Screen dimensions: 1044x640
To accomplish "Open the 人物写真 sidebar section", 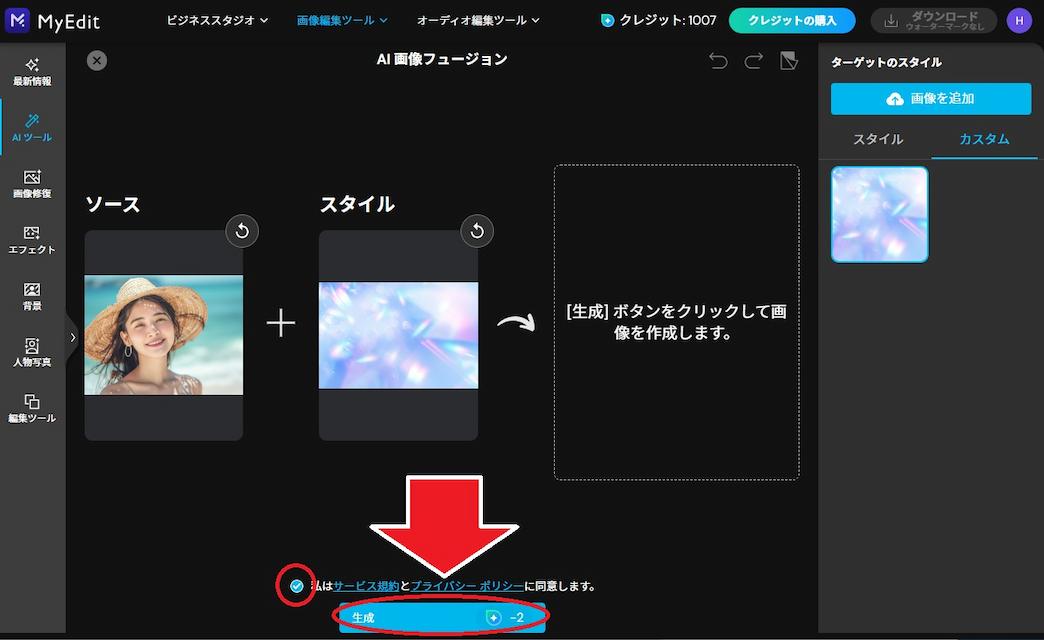I will [32, 353].
